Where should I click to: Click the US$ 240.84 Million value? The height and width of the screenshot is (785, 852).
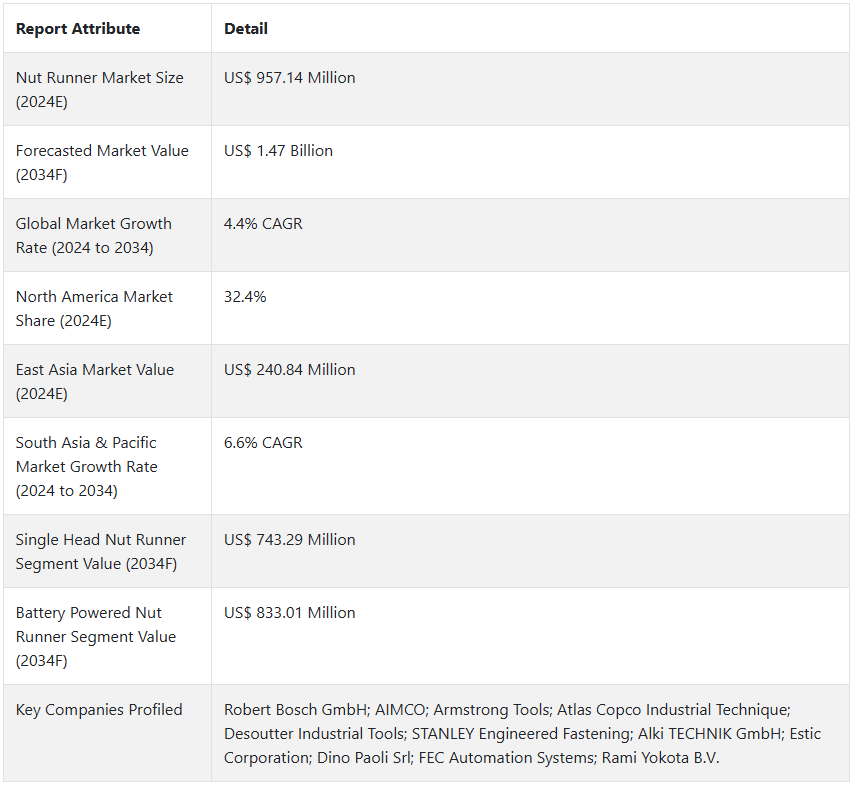290,370
